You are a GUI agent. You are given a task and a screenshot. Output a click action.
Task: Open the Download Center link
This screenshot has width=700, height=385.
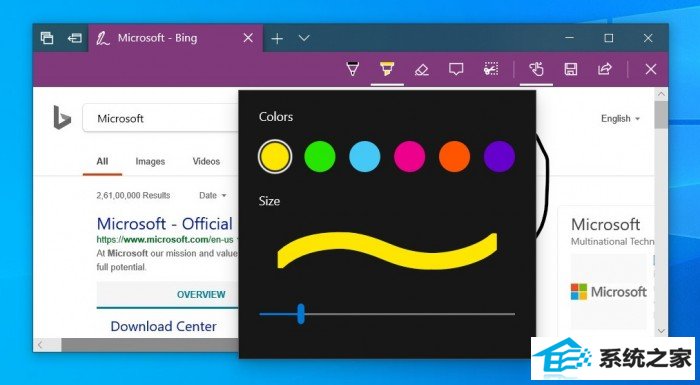[x=163, y=326]
